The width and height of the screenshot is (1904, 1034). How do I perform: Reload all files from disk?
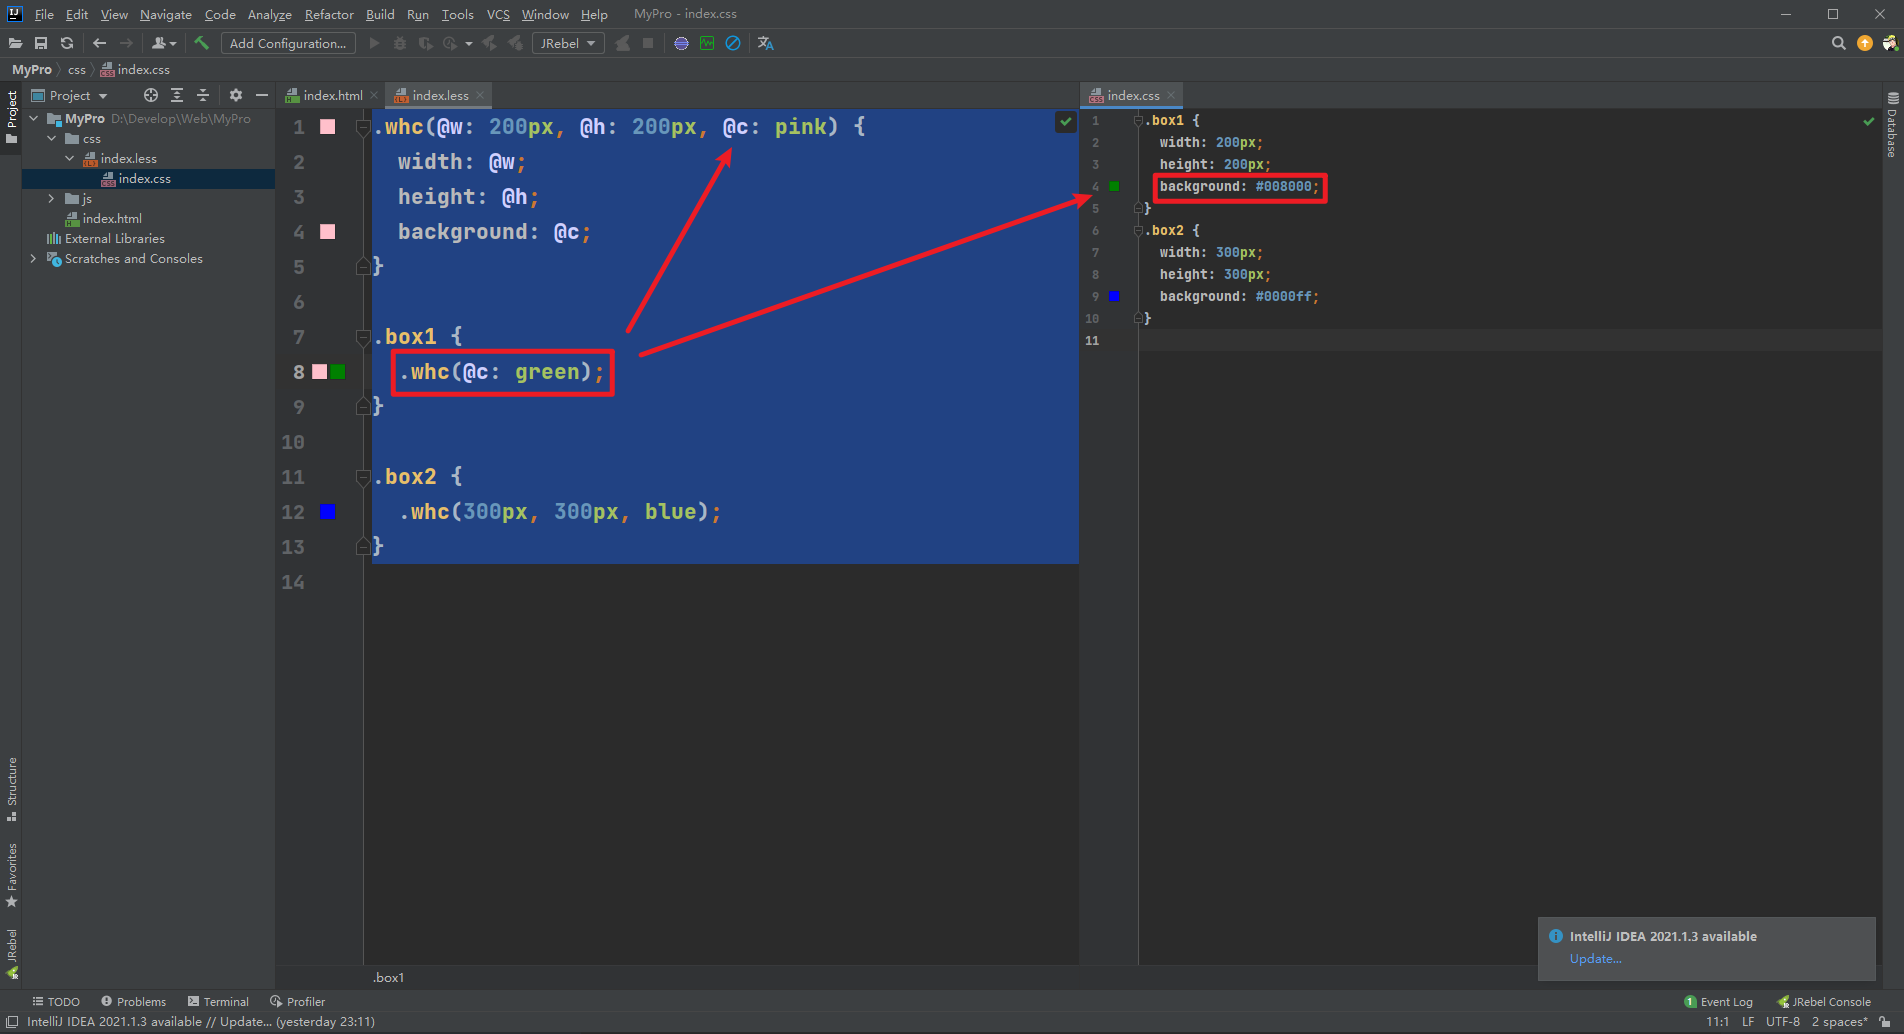[x=67, y=43]
